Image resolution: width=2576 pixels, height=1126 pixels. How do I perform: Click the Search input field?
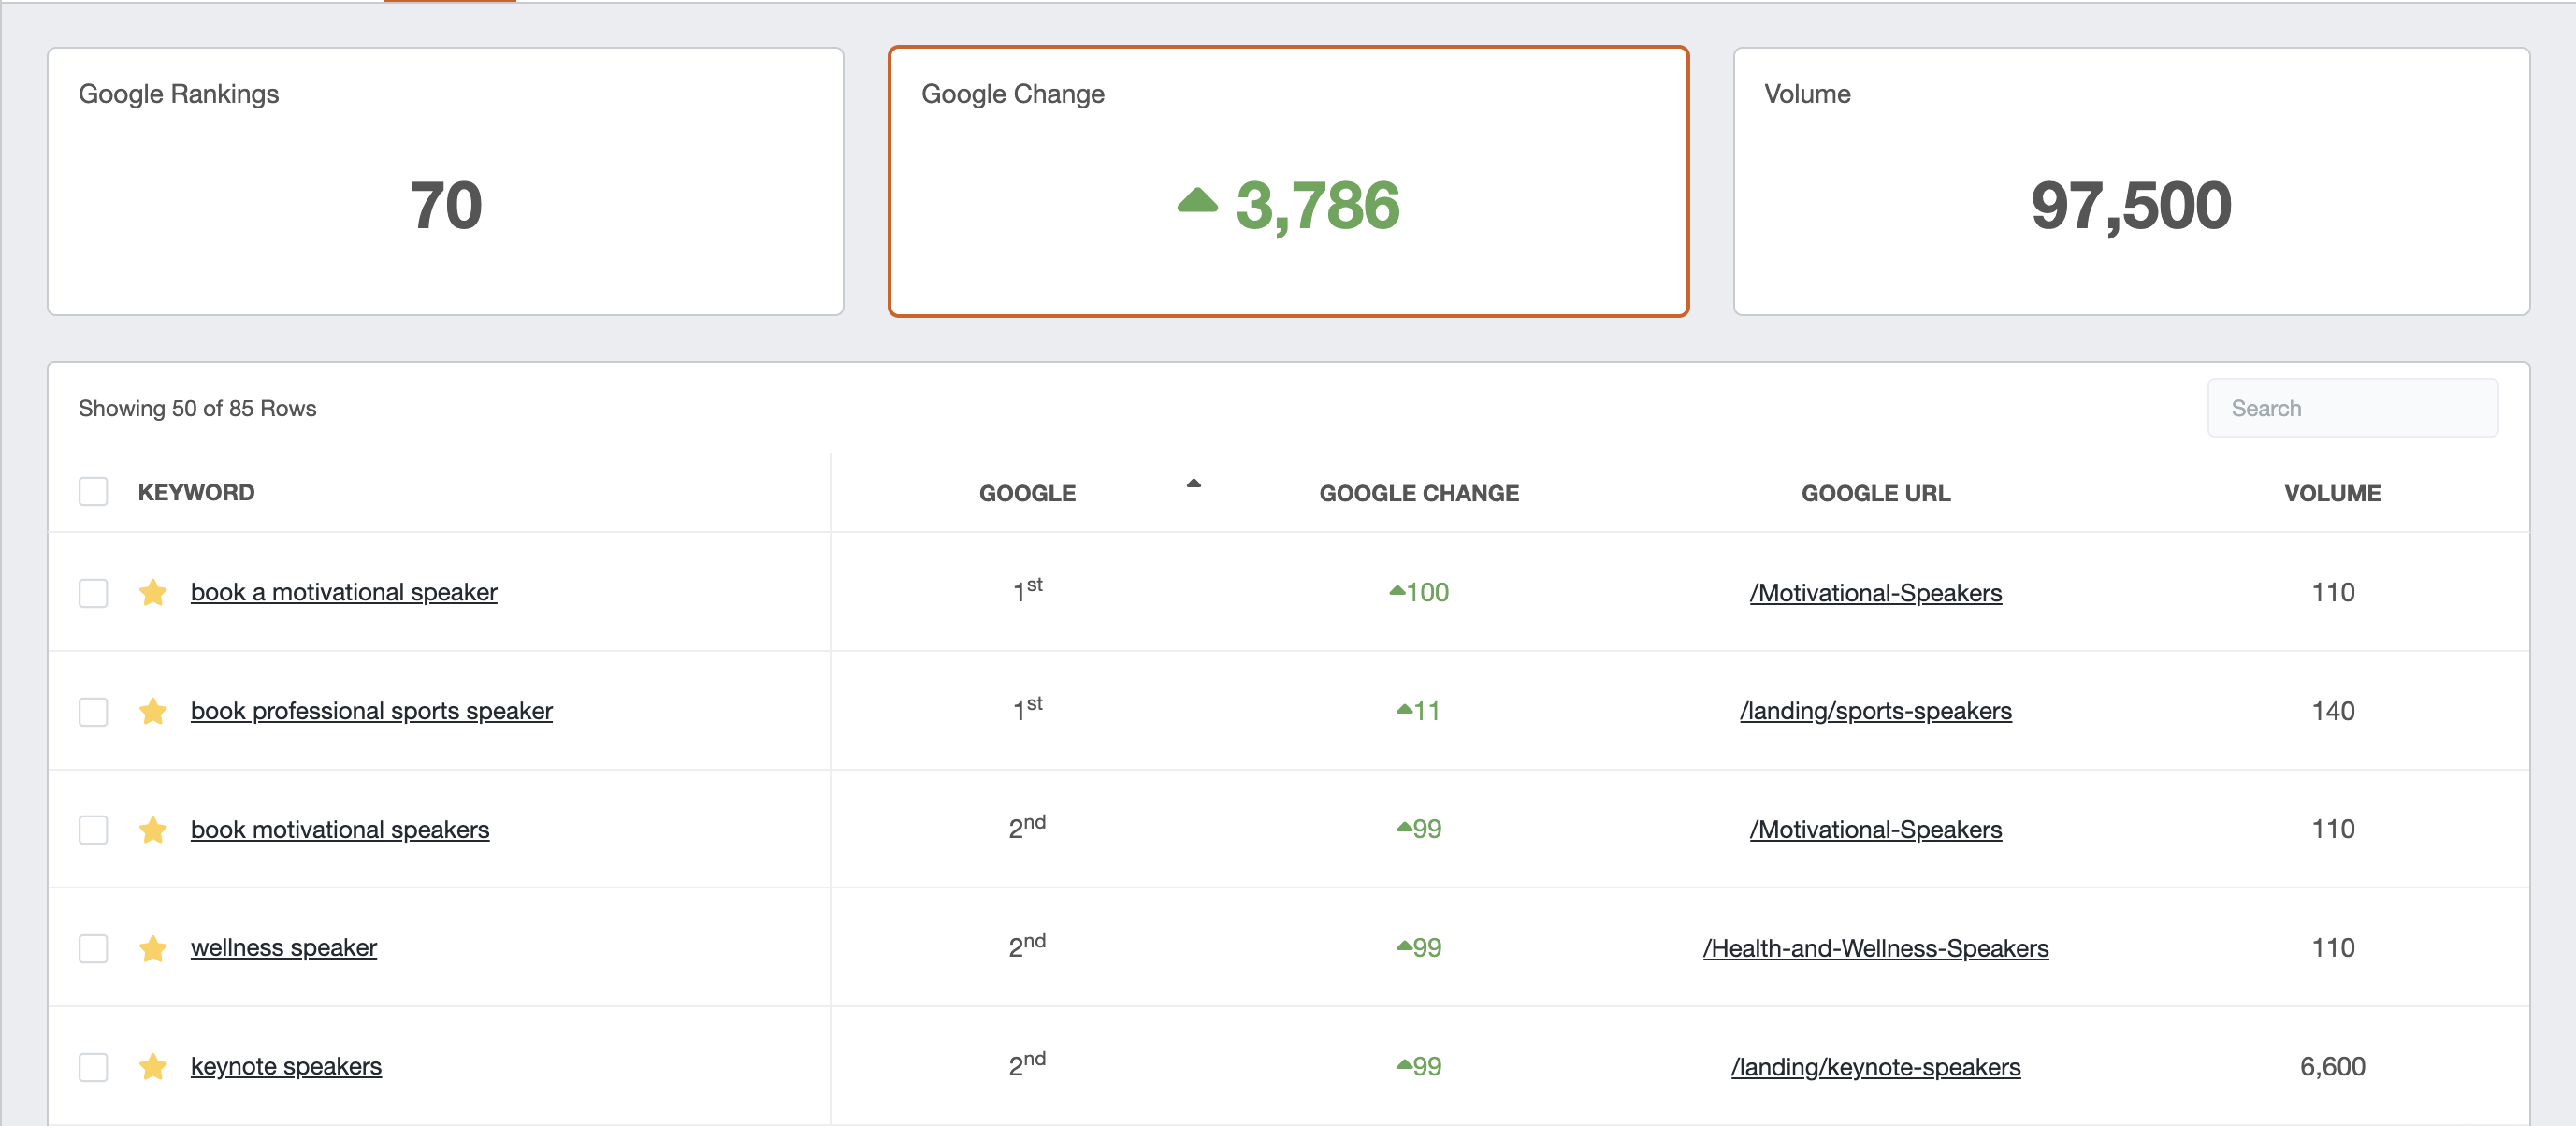pyautogui.click(x=2352, y=408)
